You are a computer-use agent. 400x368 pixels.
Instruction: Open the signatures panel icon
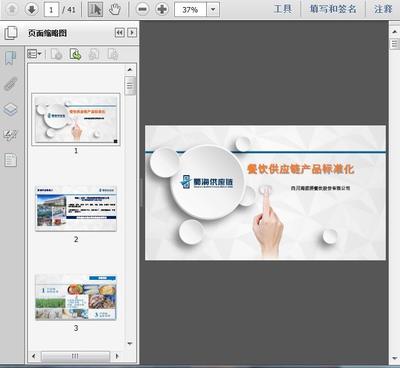click(10, 135)
